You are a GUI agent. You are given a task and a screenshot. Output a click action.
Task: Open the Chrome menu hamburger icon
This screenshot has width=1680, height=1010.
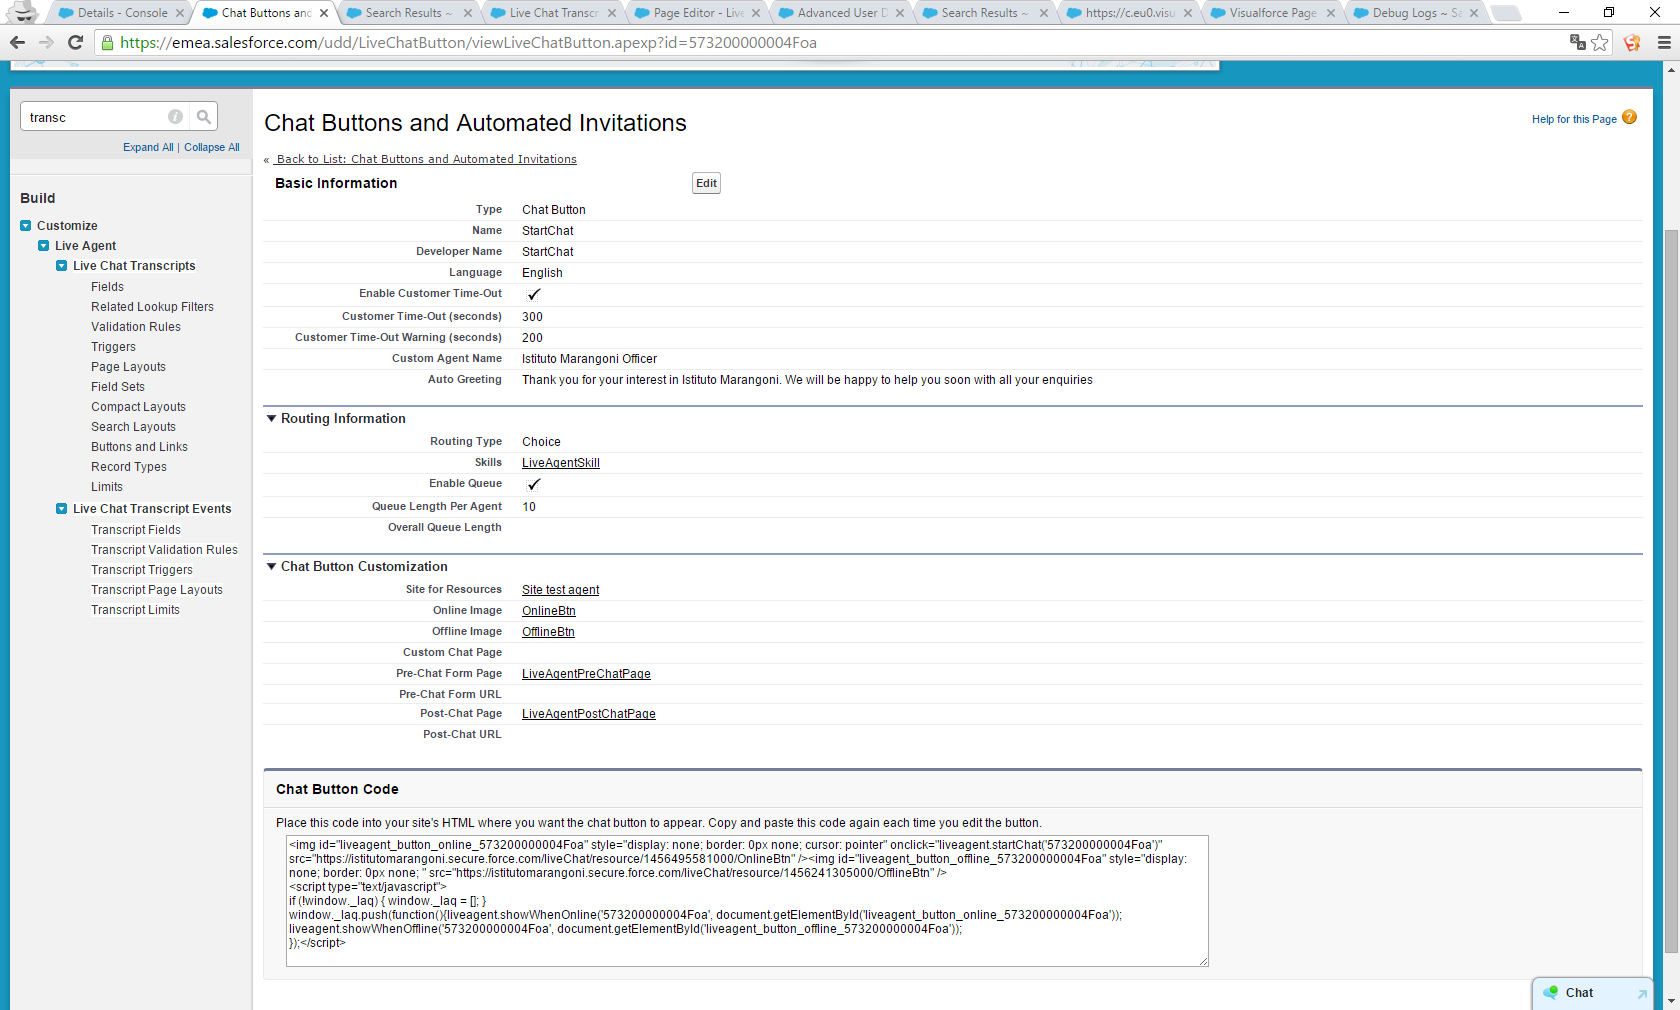point(1664,42)
